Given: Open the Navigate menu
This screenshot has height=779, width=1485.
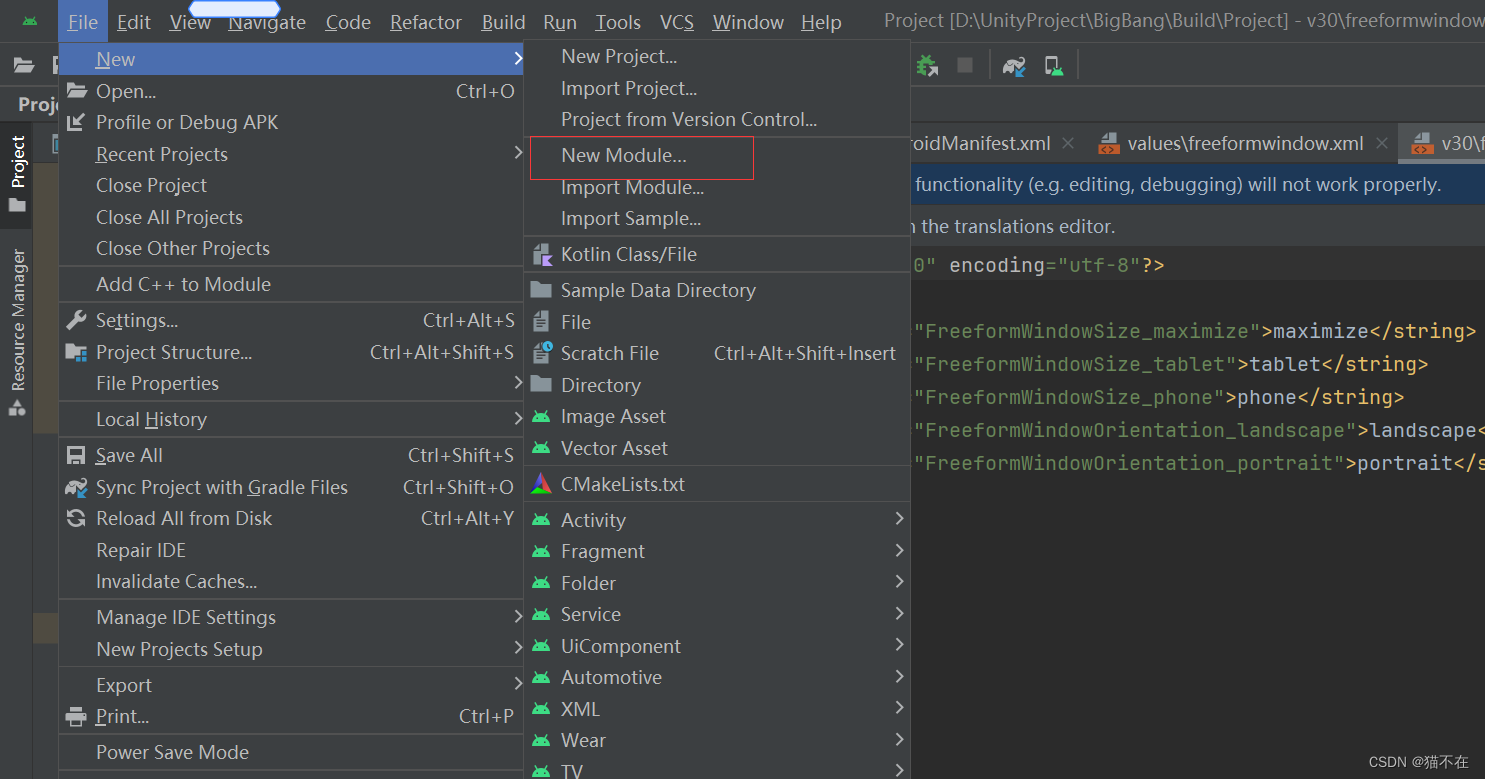Looking at the screenshot, I should (x=267, y=22).
